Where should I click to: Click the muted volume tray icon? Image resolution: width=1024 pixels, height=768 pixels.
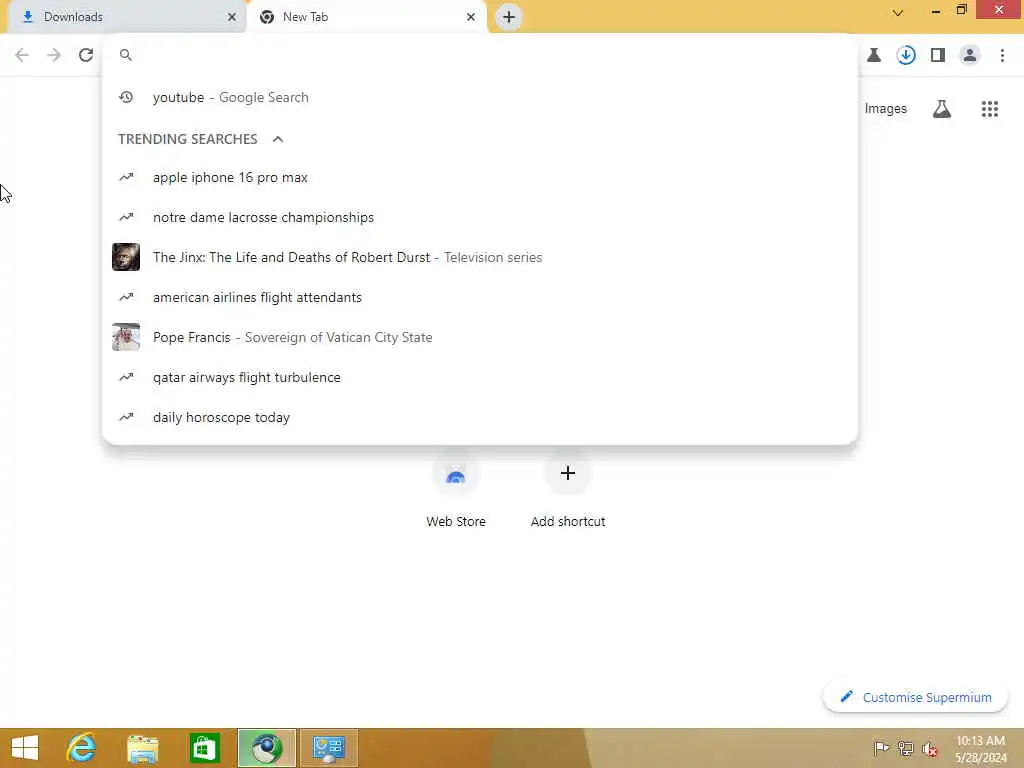point(930,748)
